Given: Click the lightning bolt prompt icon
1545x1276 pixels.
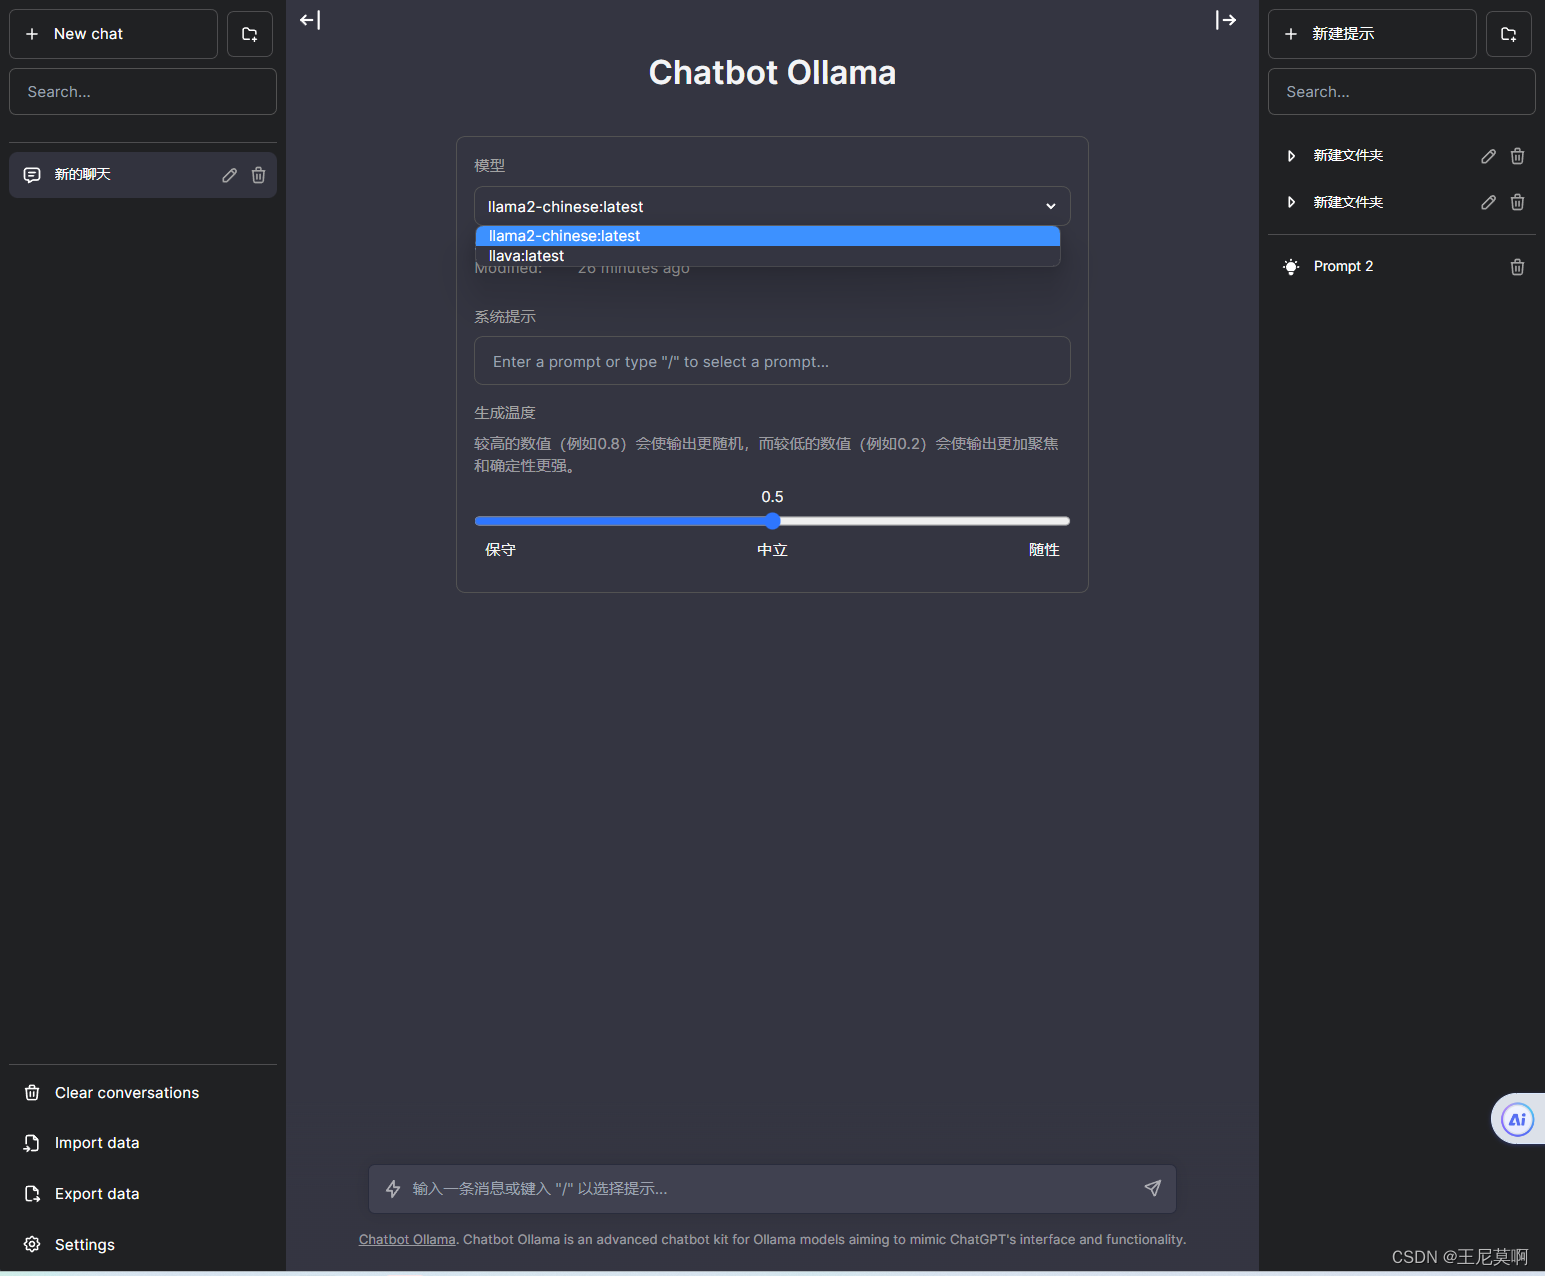Looking at the screenshot, I should click(393, 1189).
